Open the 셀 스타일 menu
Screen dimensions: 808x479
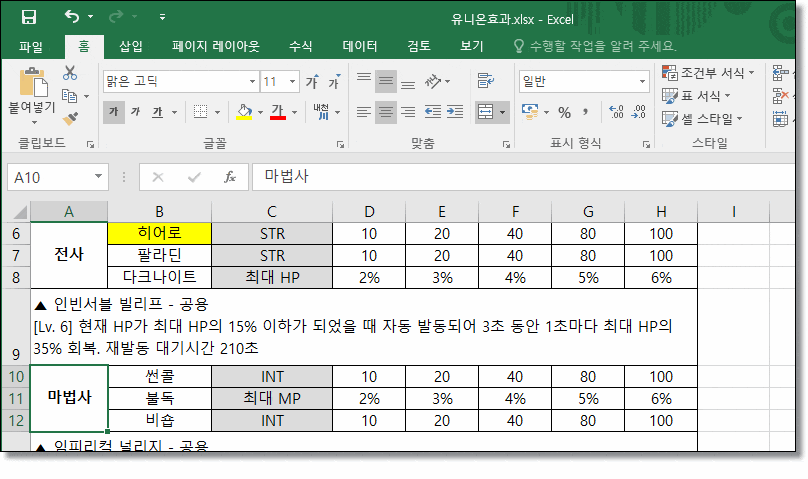point(702,119)
